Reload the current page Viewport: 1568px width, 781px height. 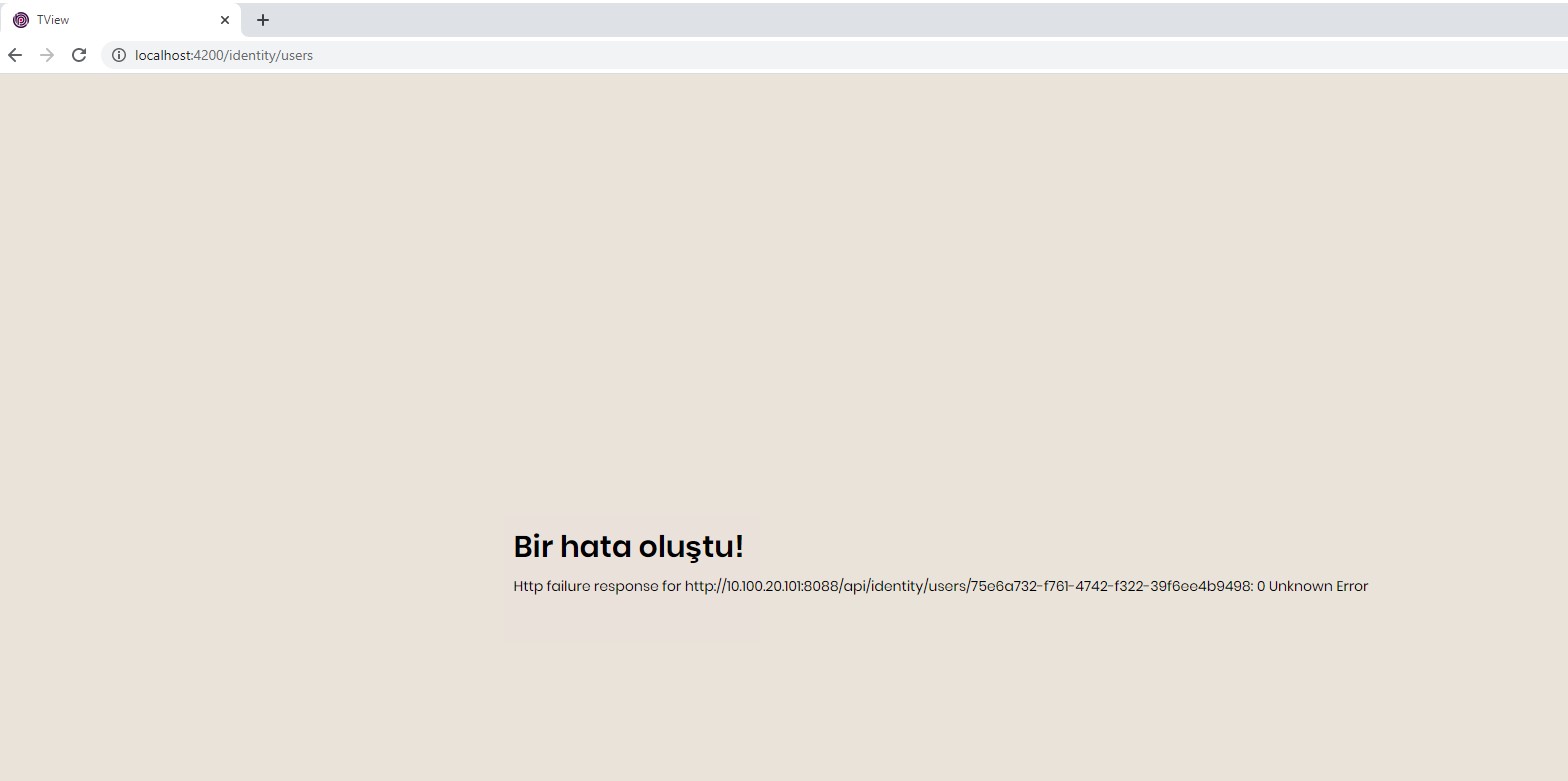(x=79, y=55)
